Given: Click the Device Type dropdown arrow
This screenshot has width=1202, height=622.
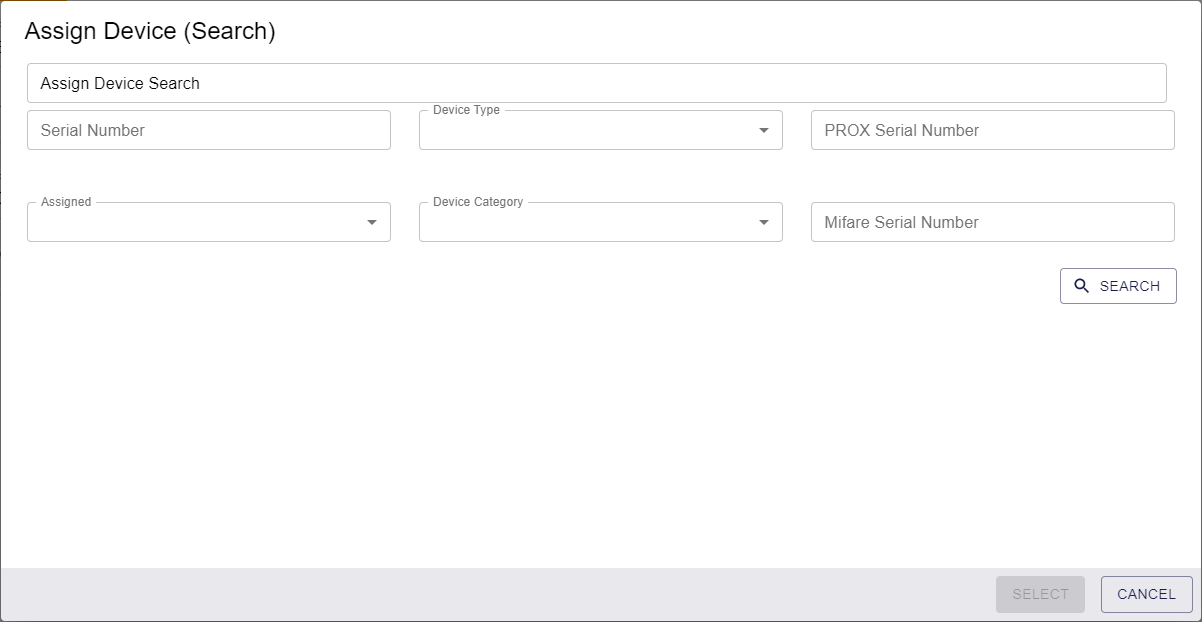Looking at the screenshot, I should point(764,130).
